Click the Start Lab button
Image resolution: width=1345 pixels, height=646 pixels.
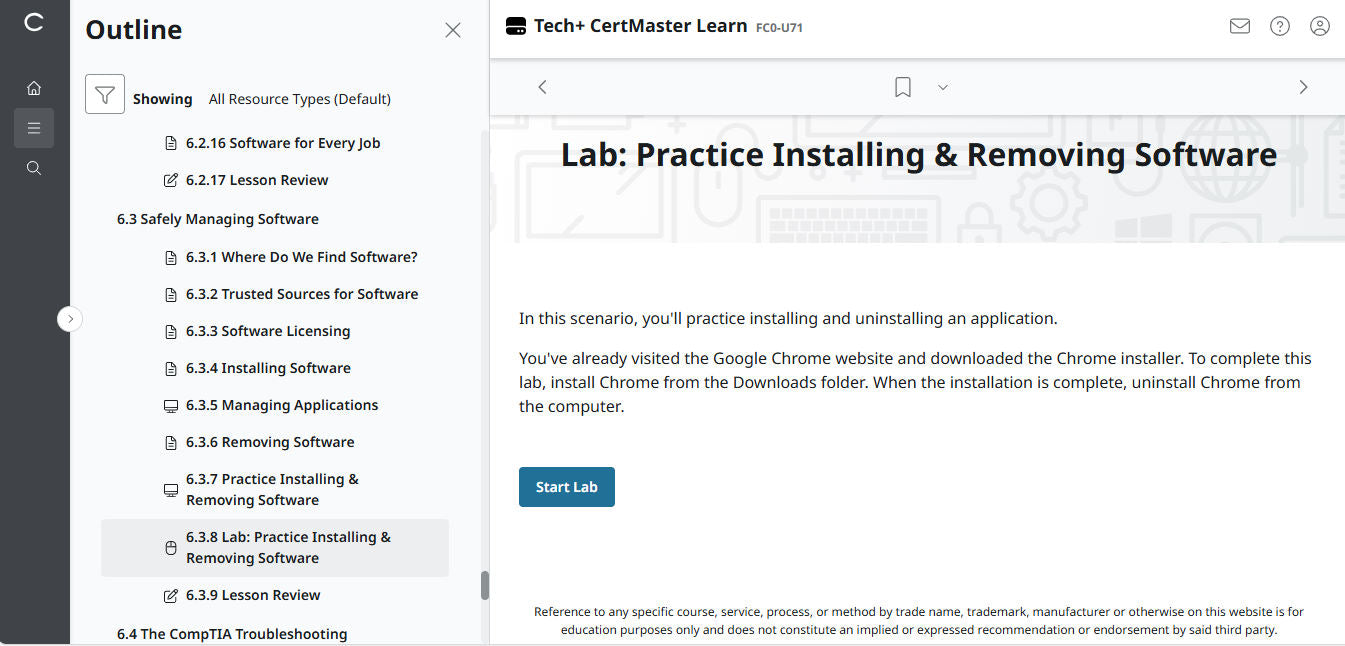point(566,487)
